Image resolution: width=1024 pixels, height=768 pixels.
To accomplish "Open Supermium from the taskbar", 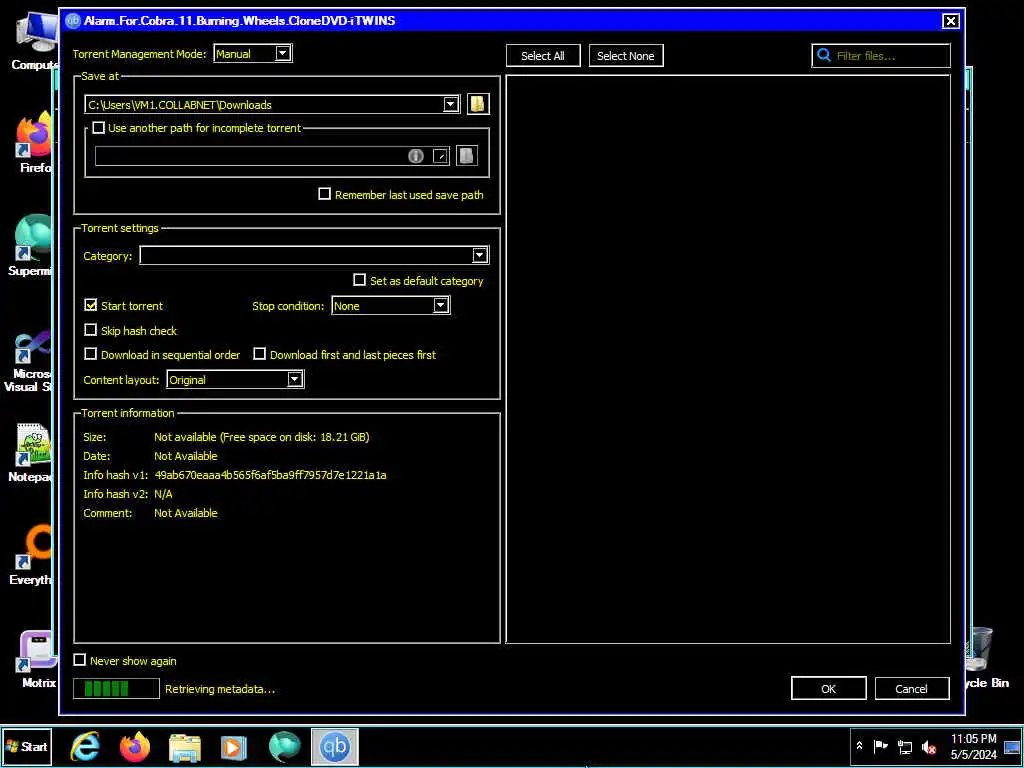I will pyautogui.click(x=285, y=746).
